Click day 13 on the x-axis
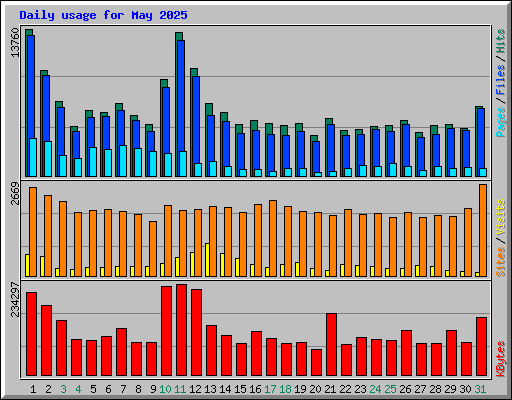 pyautogui.click(x=210, y=389)
